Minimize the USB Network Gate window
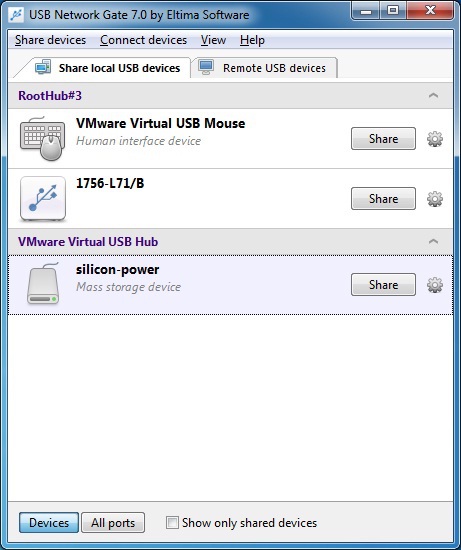 pos(366,12)
